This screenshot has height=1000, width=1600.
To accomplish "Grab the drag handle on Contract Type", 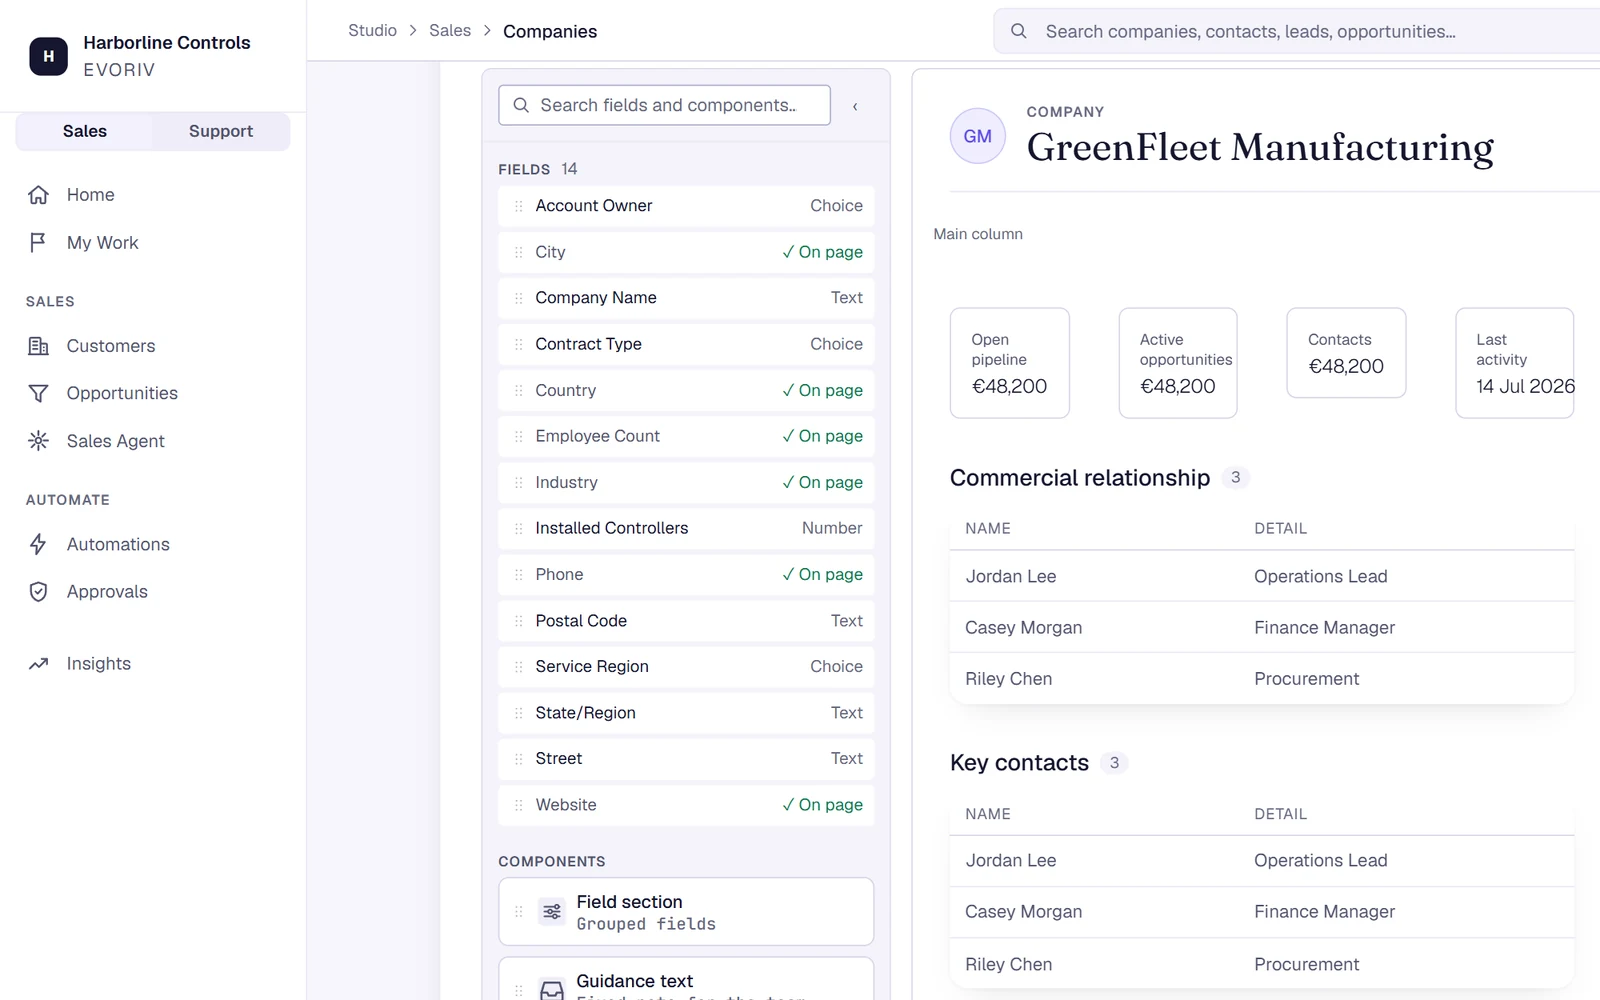I will [518, 344].
